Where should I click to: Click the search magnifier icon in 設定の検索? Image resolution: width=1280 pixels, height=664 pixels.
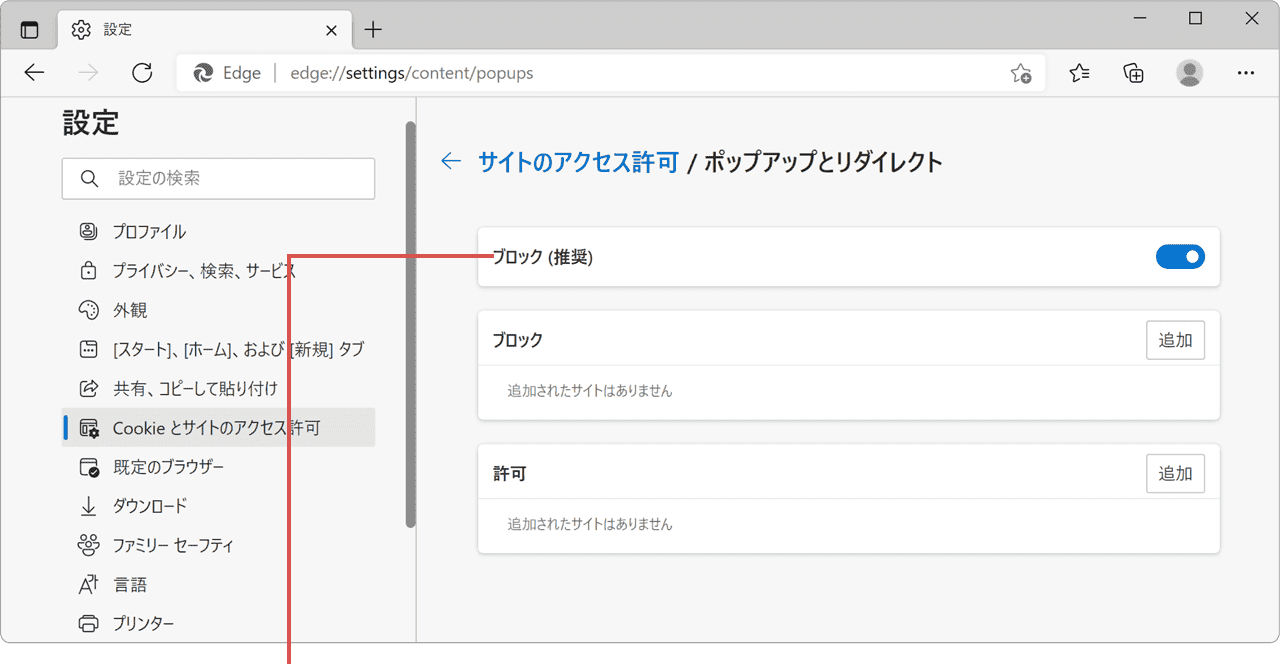coord(89,179)
